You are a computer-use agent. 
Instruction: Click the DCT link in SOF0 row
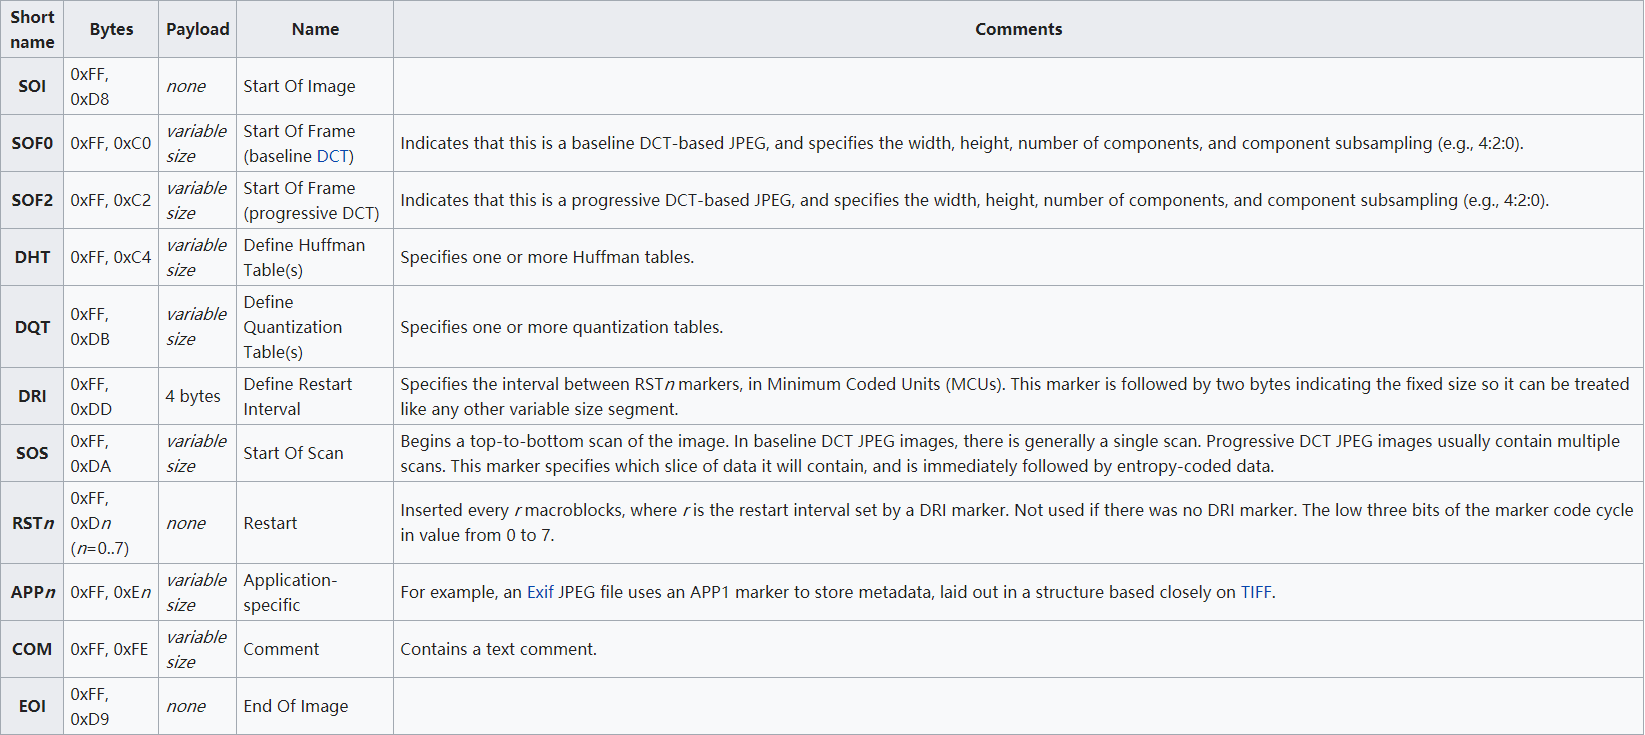(332, 156)
